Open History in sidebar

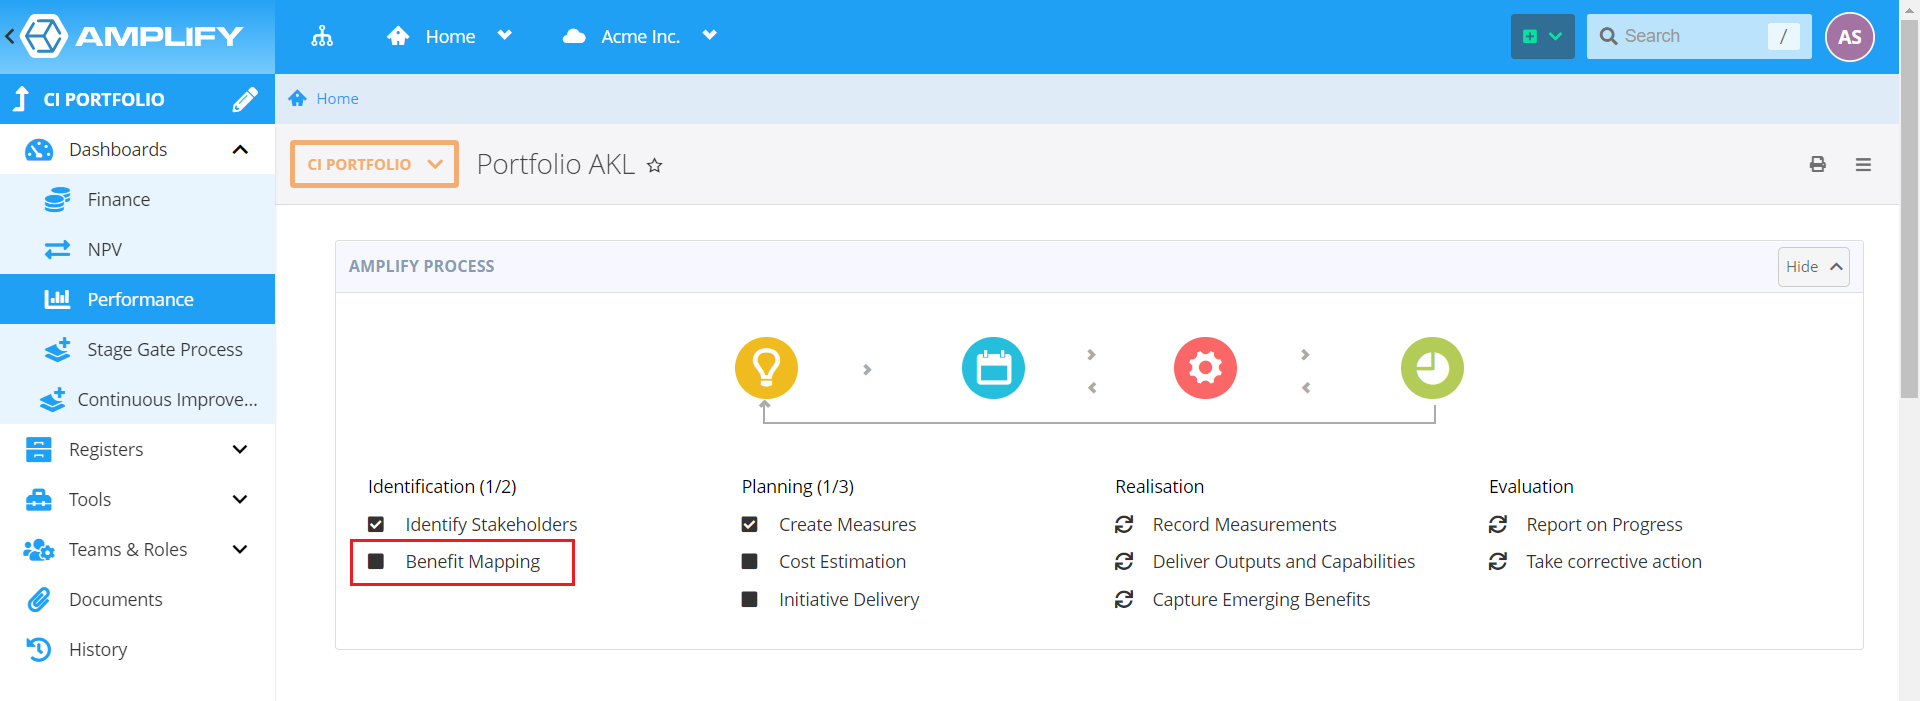(137, 650)
